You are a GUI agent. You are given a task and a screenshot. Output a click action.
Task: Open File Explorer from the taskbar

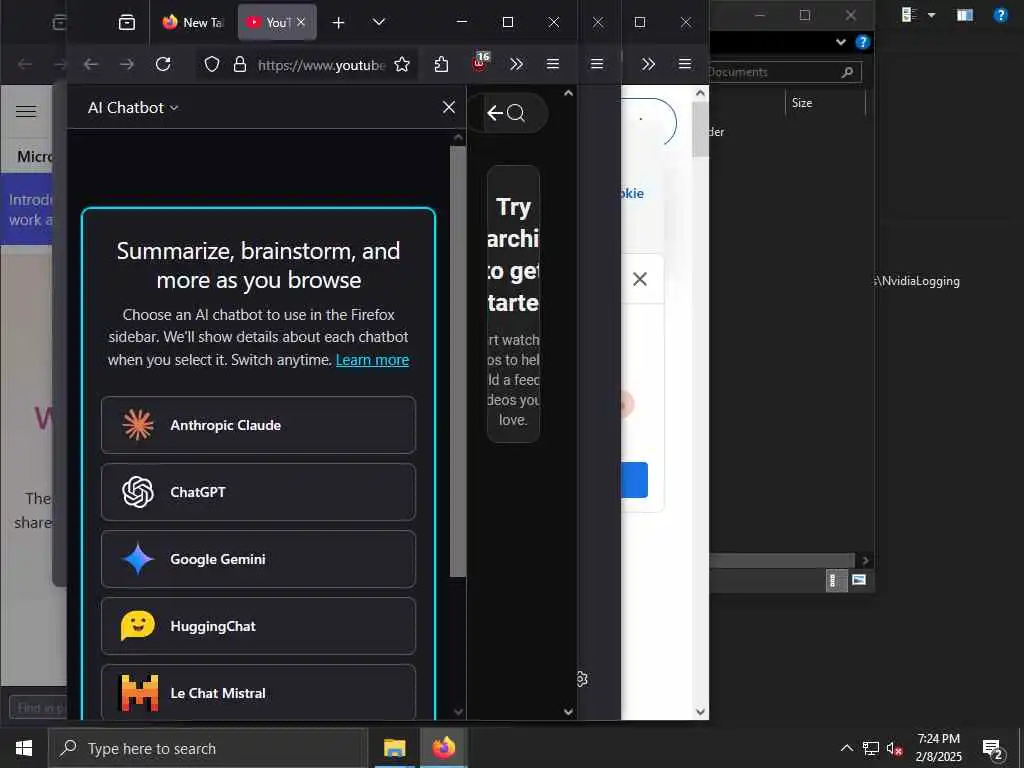(x=394, y=748)
